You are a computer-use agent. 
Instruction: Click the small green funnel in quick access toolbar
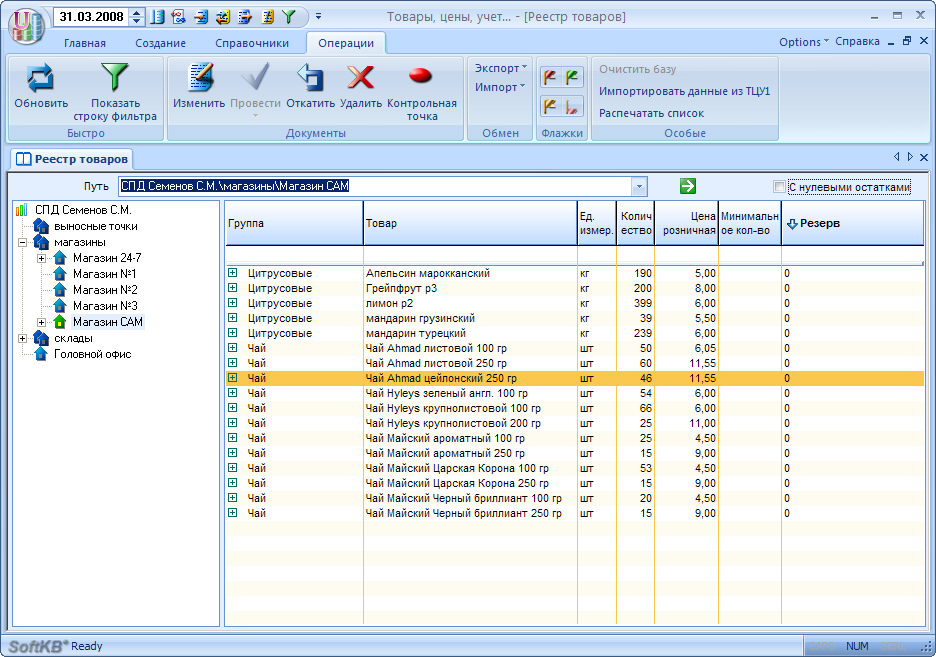(289, 17)
